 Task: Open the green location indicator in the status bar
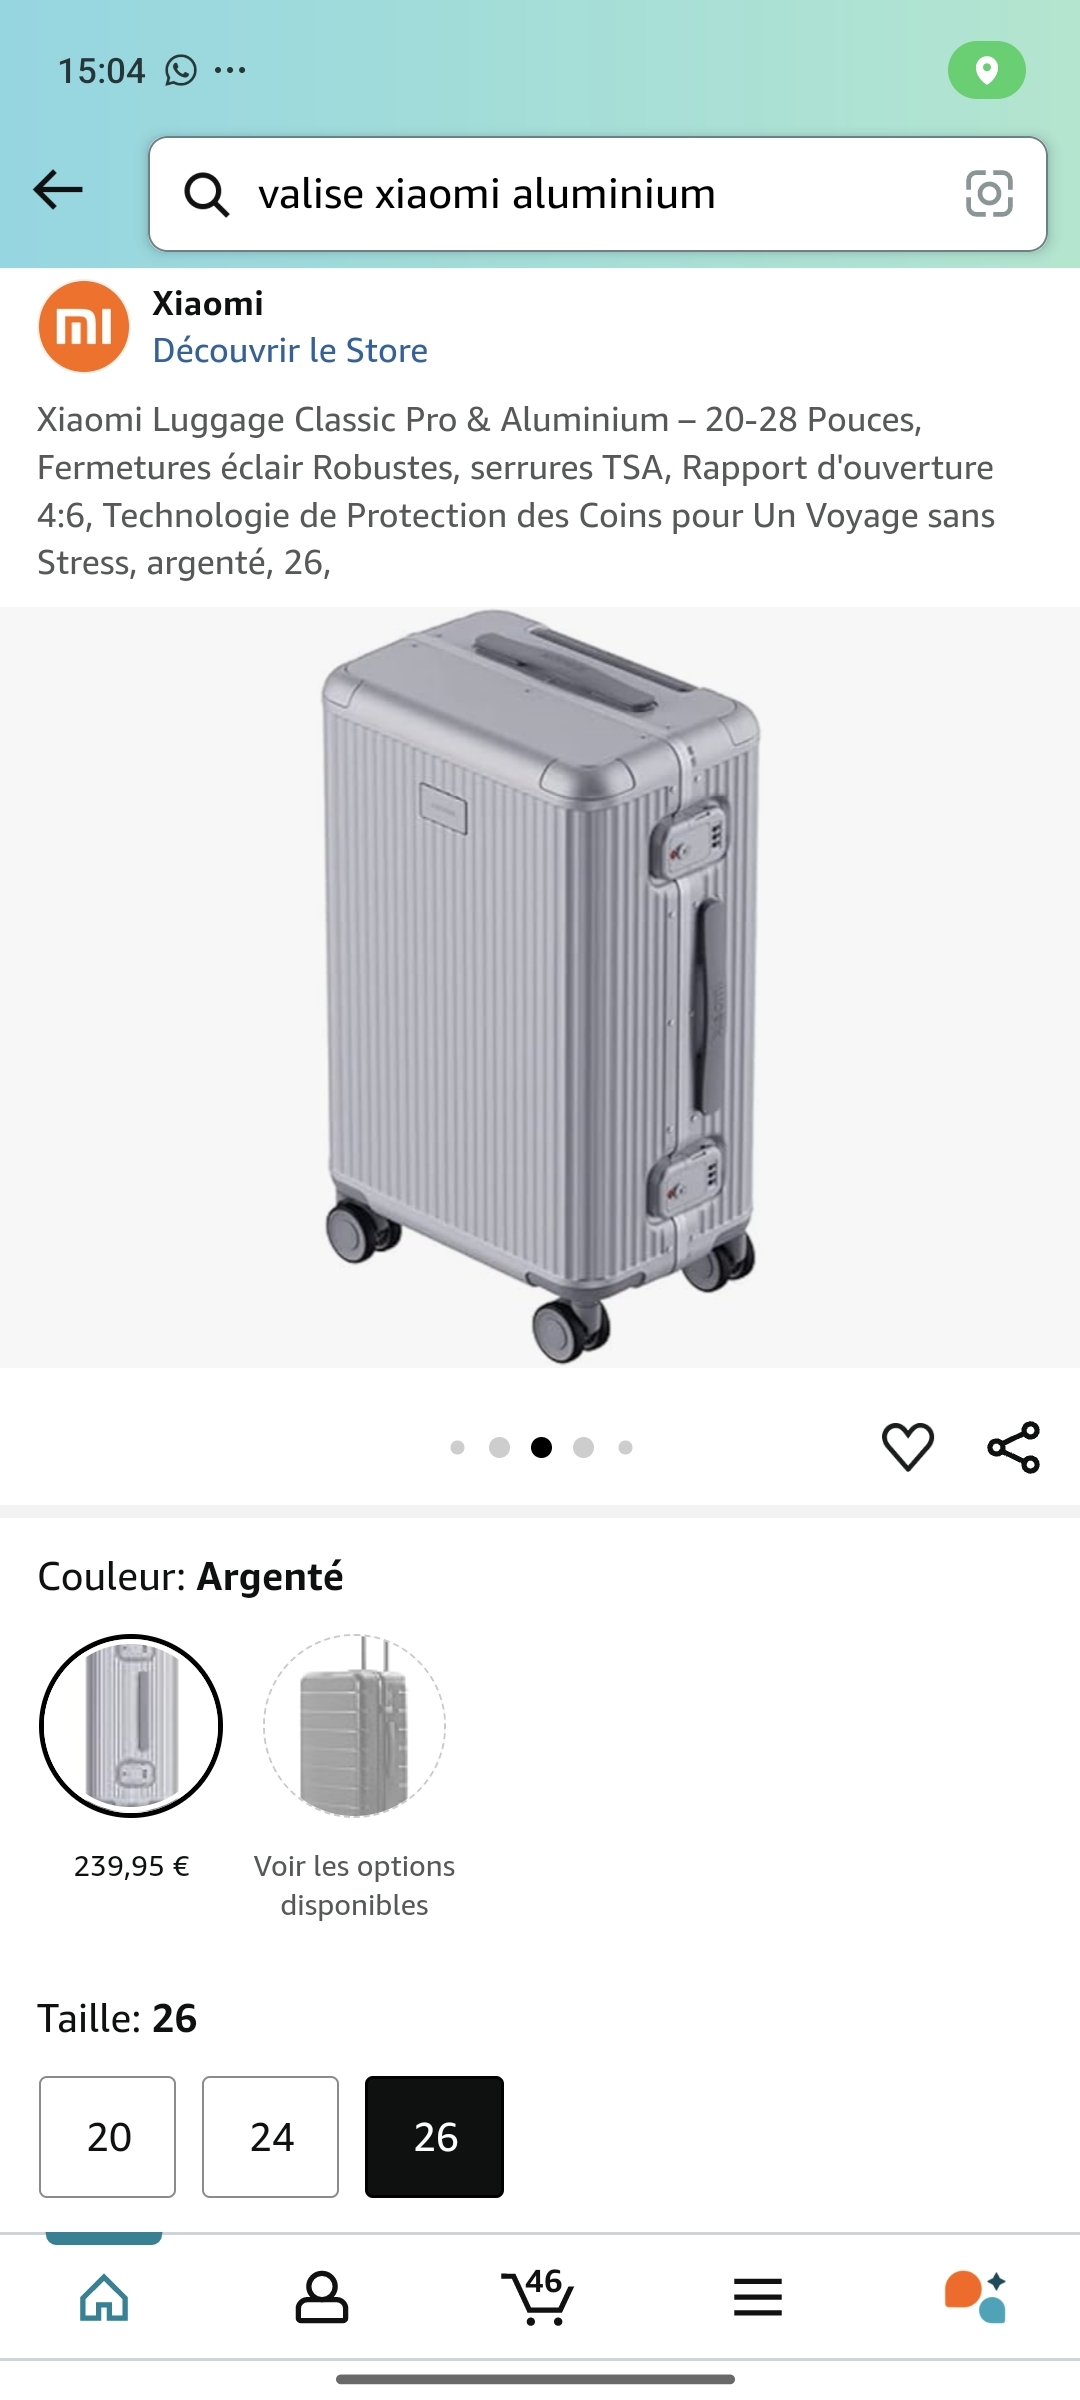point(986,70)
